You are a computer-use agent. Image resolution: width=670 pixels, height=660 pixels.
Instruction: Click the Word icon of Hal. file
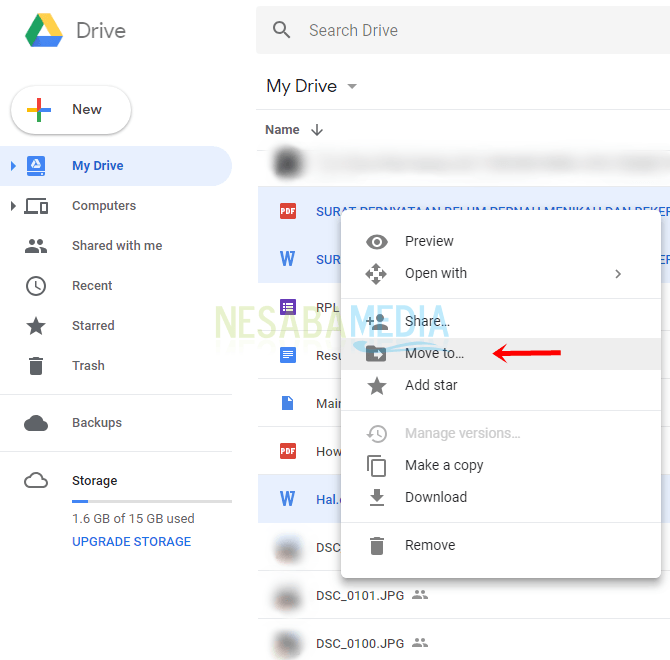pos(288,499)
